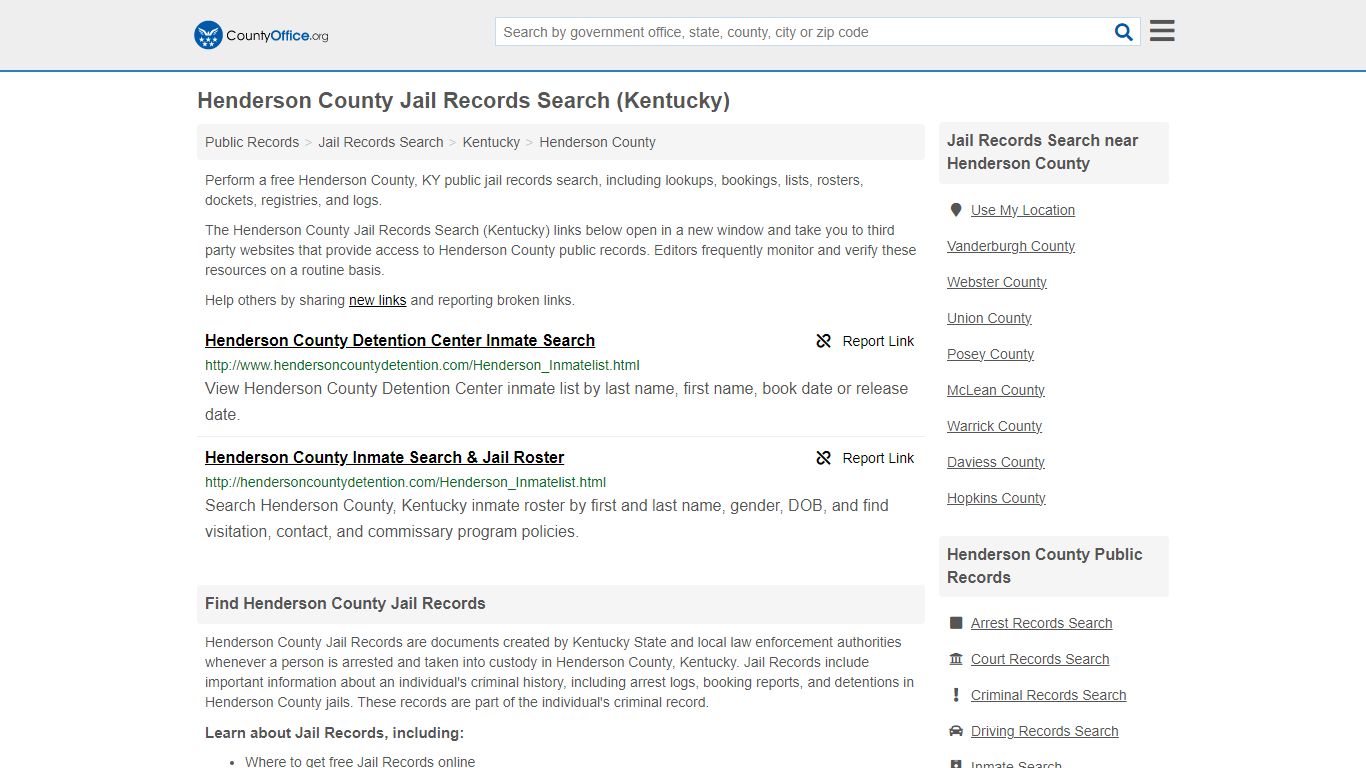The height and width of the screenshot is (768, 1366).
Task: Click the Court Records courthouse icon
Action: pos(956,659)
